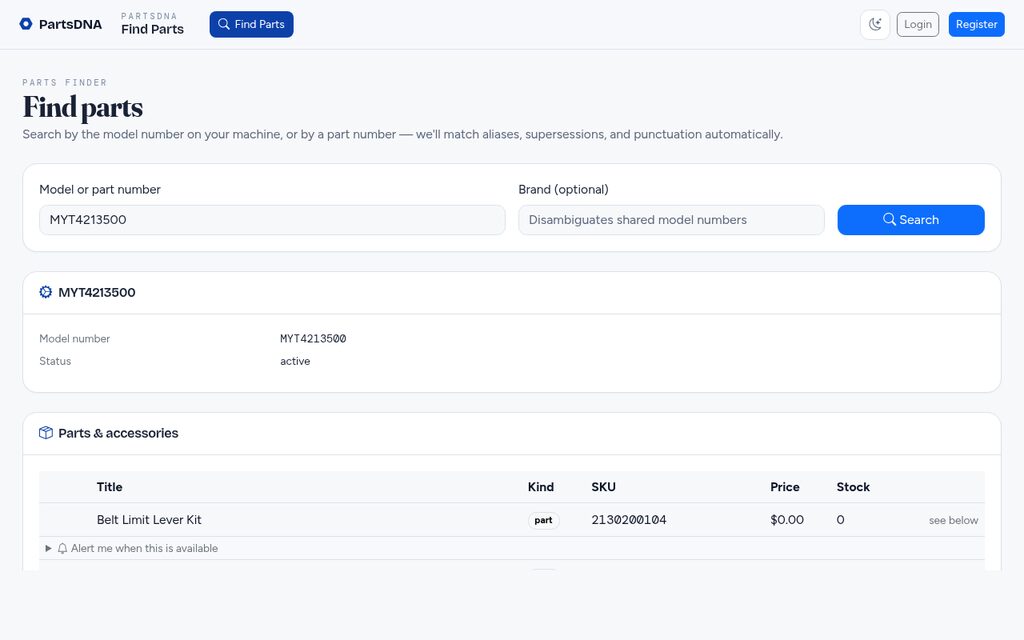Screen dimensions: 1024x640
Task: Click the 'part' kind badge
Action: 543,520
